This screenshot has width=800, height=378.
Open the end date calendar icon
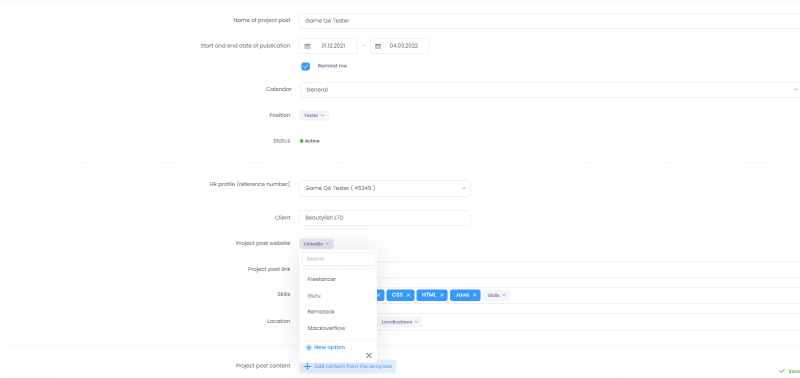378,46
